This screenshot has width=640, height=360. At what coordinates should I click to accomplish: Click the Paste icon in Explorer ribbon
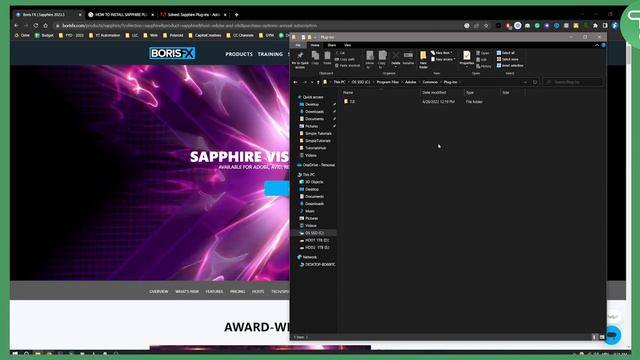click(327, 58)
